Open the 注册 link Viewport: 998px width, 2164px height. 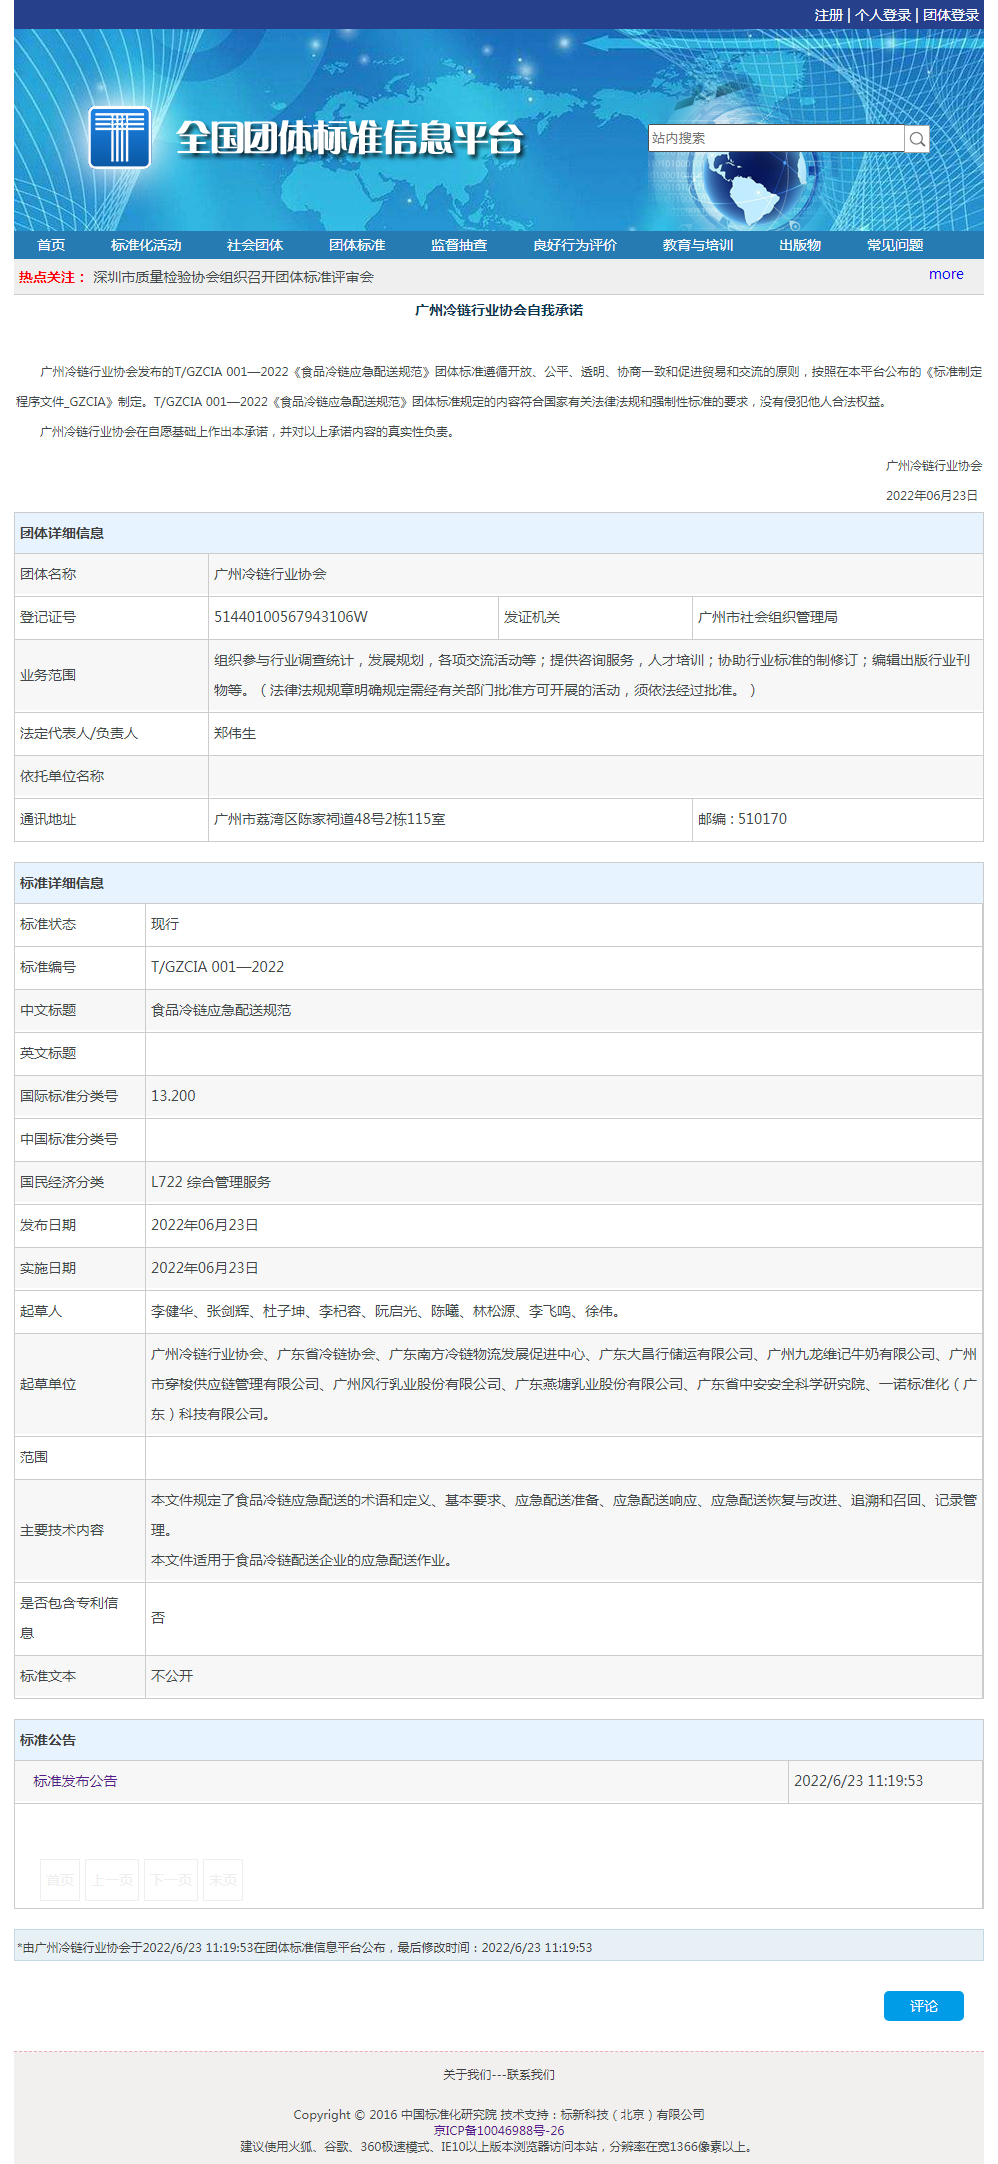click(829, 15)
